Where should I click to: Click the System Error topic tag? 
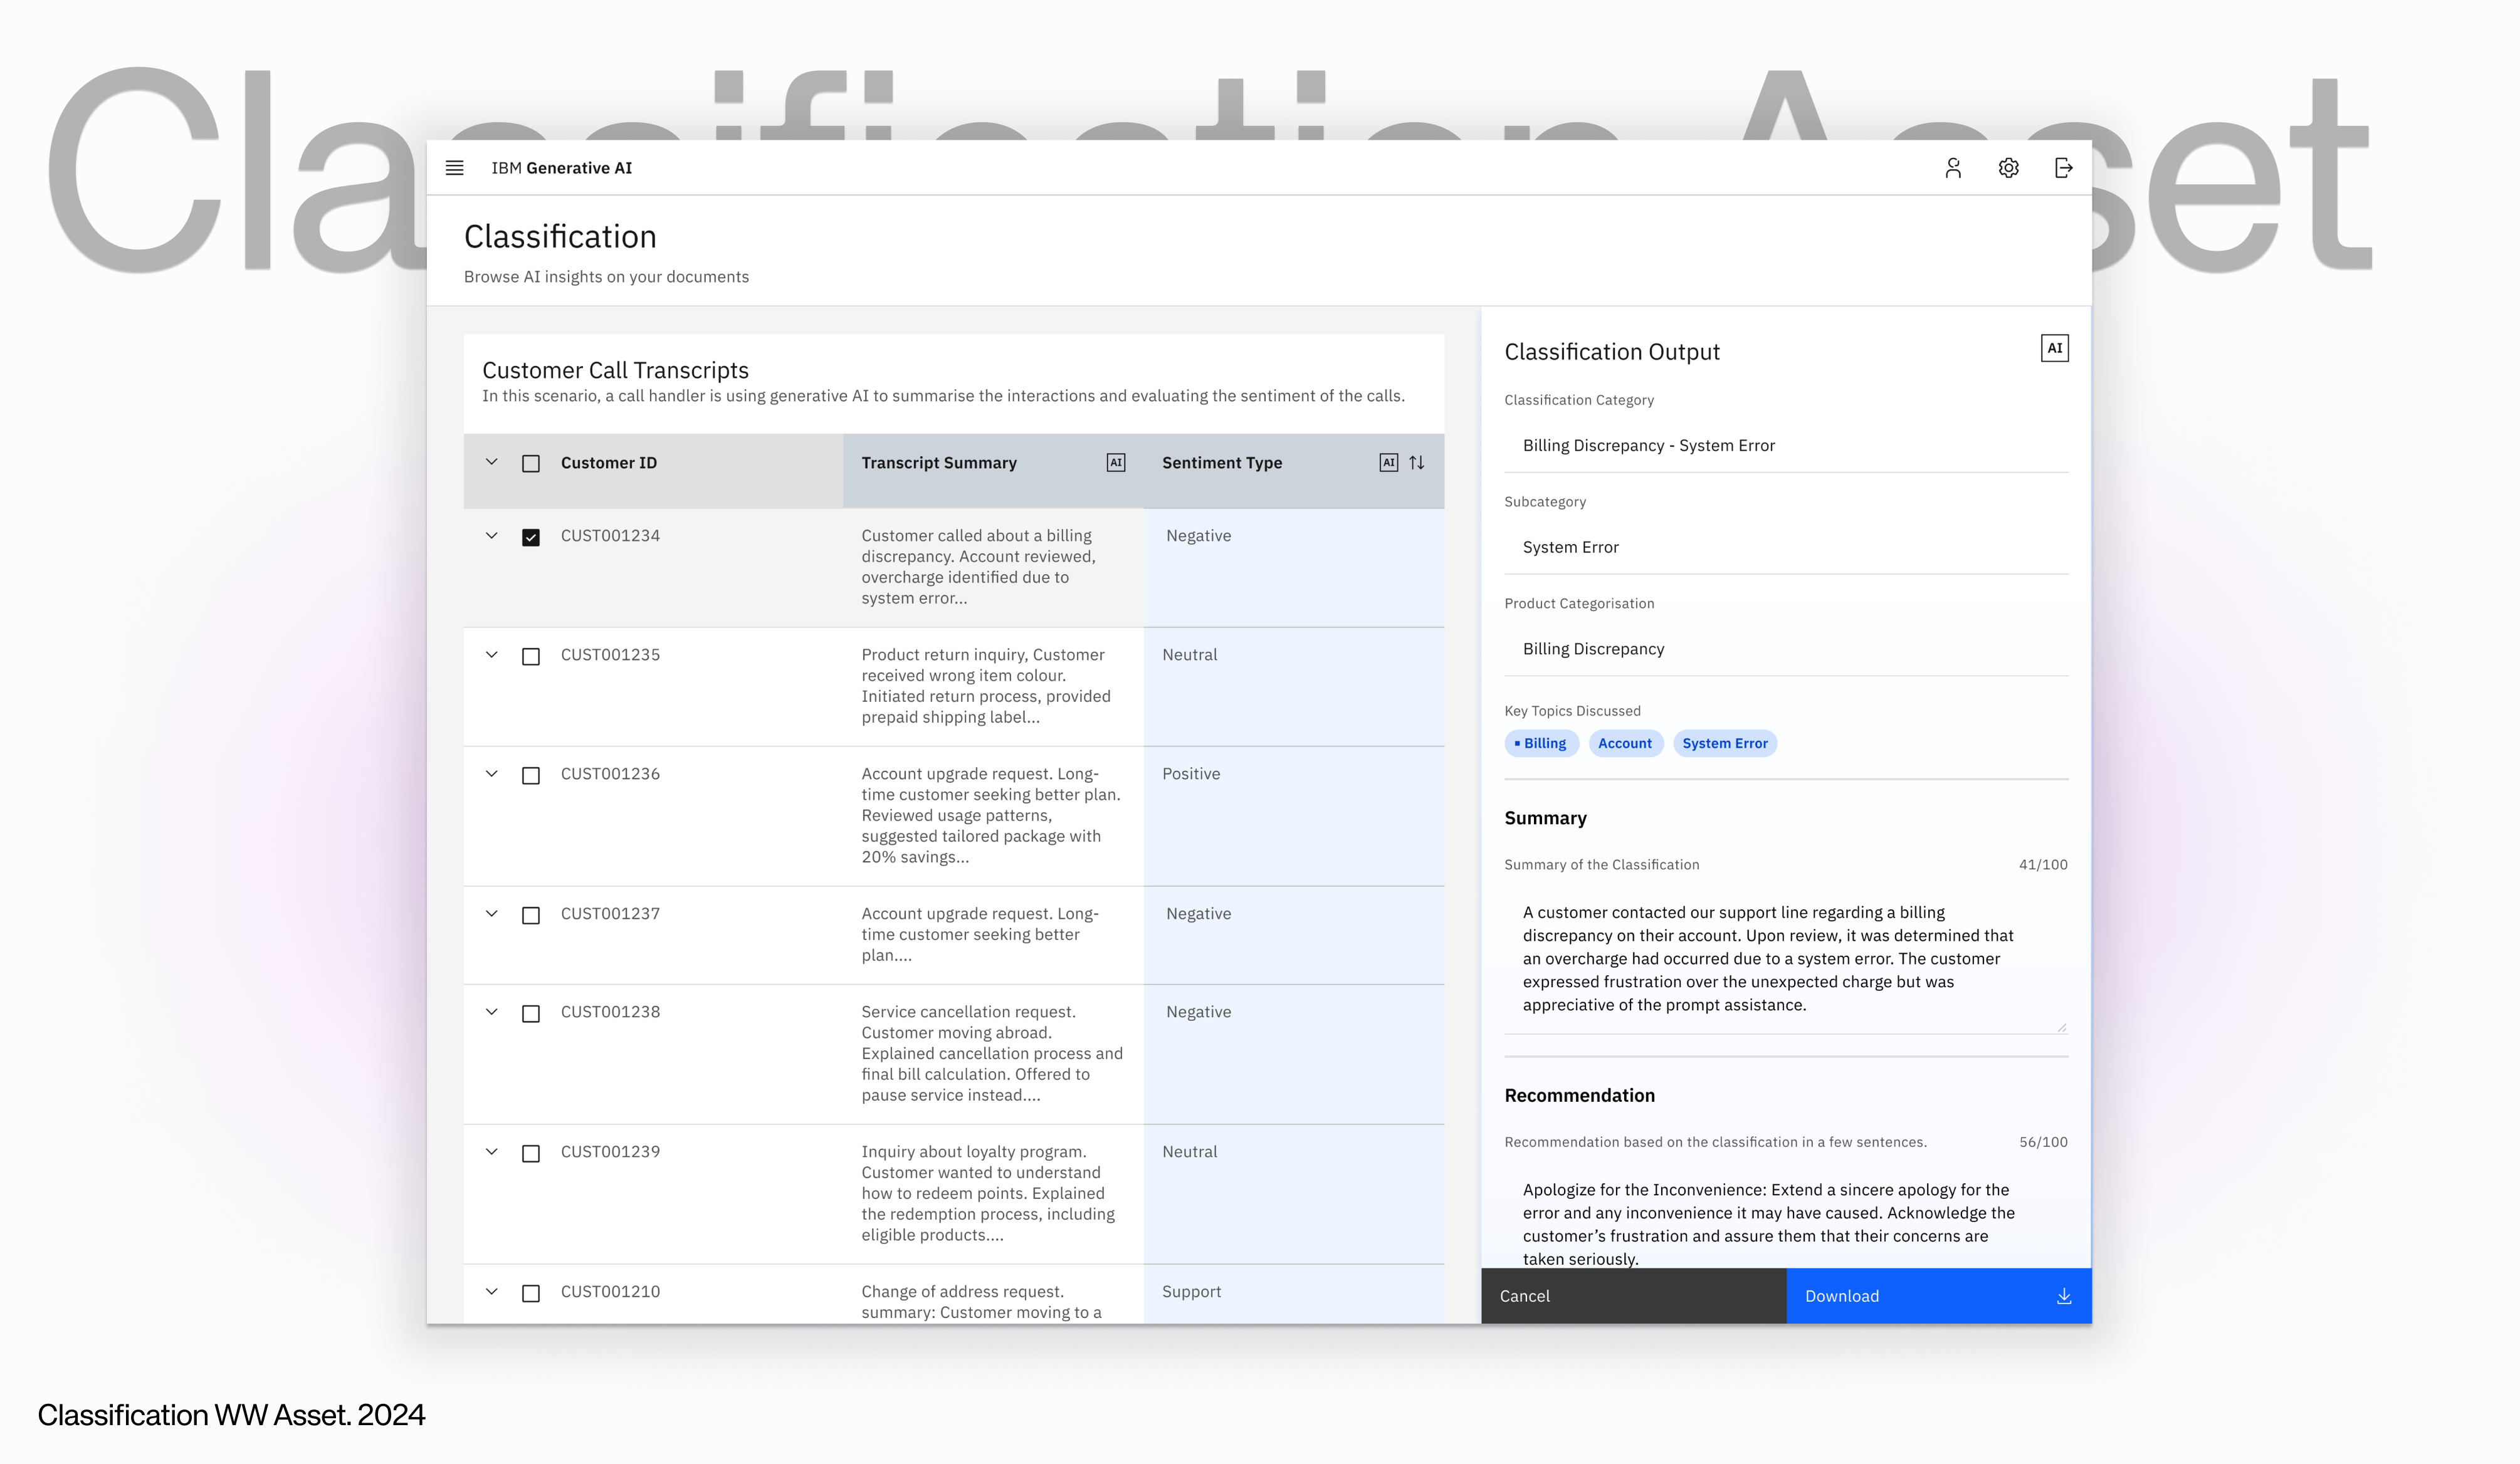point(1724,743)
